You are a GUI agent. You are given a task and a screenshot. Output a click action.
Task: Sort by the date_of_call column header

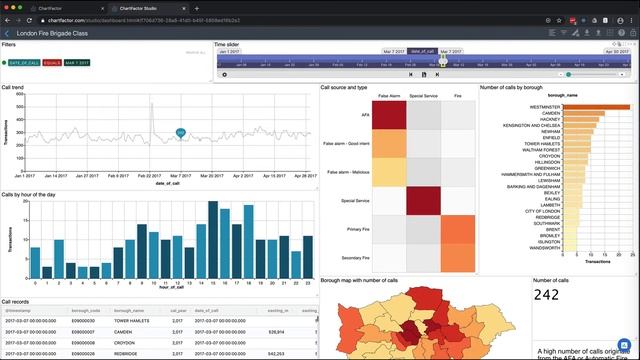coord(207,311)
